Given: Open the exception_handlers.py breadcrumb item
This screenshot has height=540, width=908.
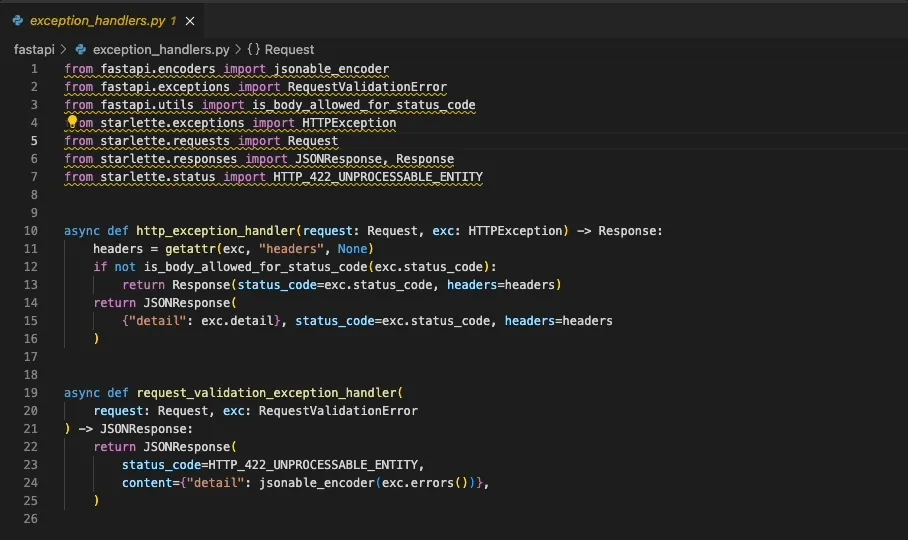Looking at the screenshot, I should [x=161, y=50].
